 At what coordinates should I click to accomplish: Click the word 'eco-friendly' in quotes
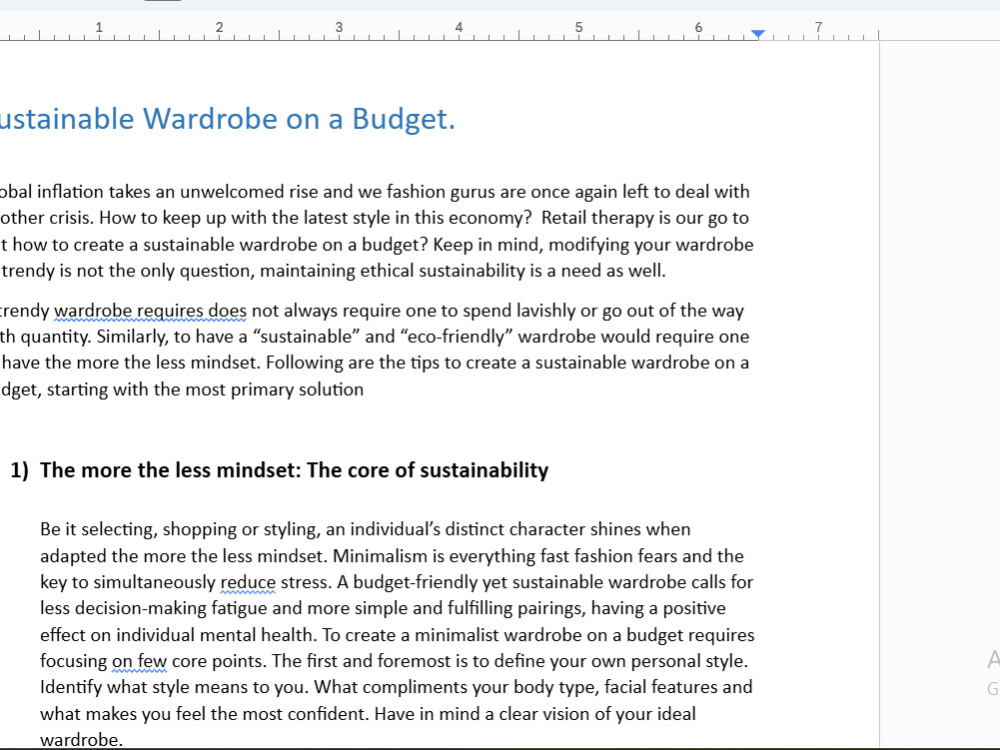455,336
